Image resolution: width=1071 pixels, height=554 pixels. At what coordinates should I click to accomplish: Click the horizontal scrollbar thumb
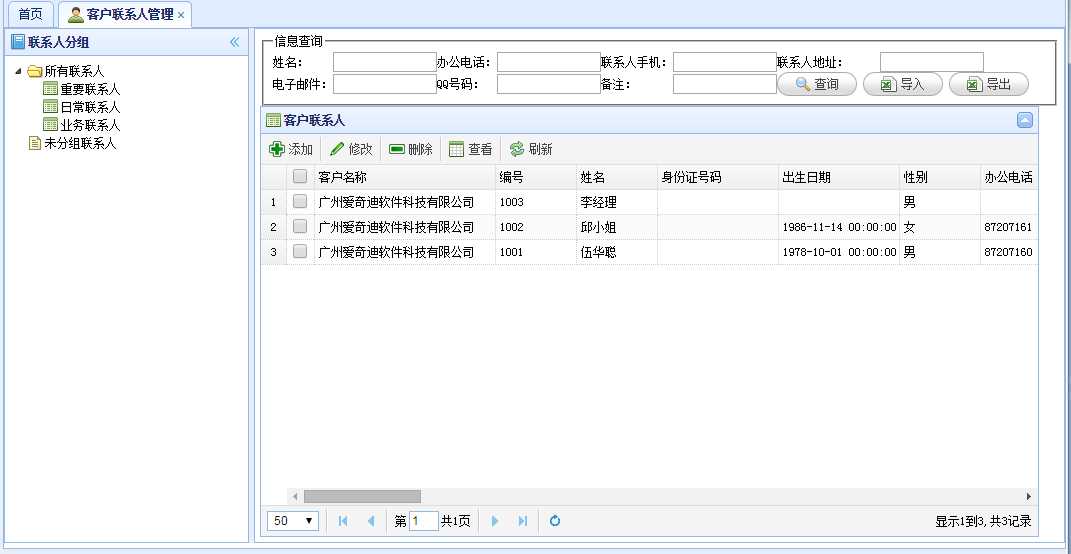click(363, 497)
